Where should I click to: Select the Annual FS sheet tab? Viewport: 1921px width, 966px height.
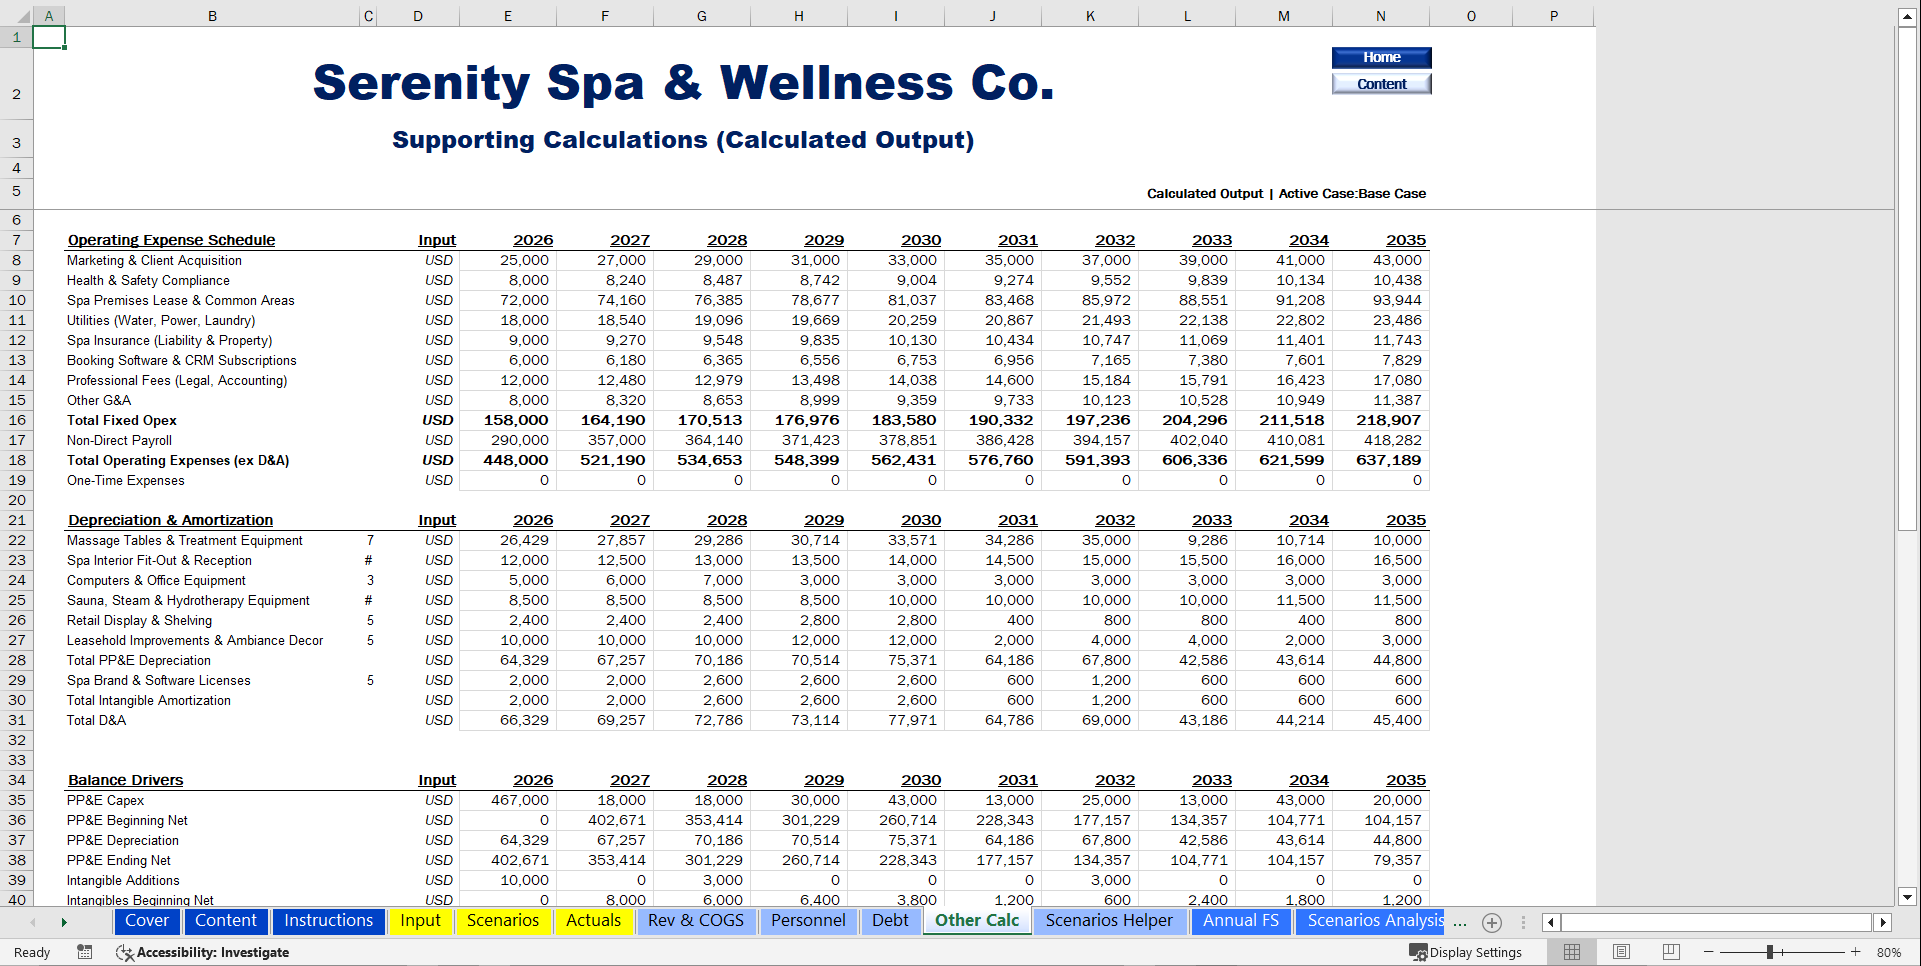(x=1241, y=921)
